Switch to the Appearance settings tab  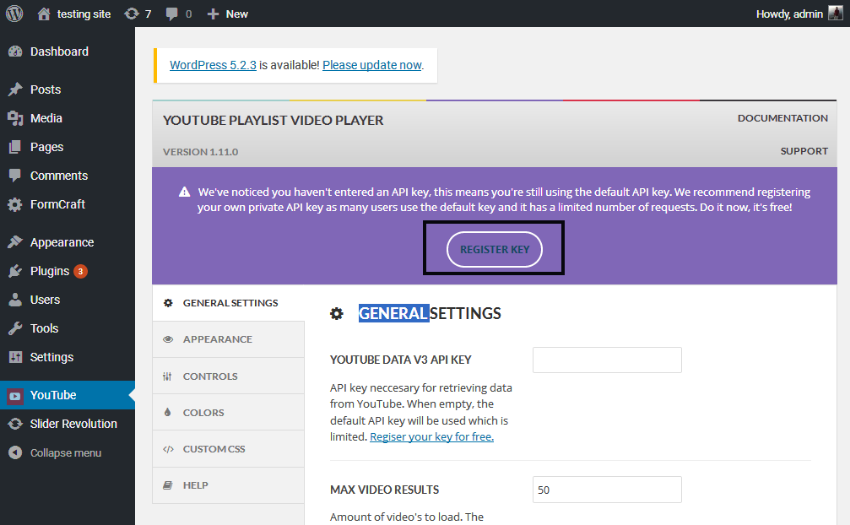tap(228, 340)
